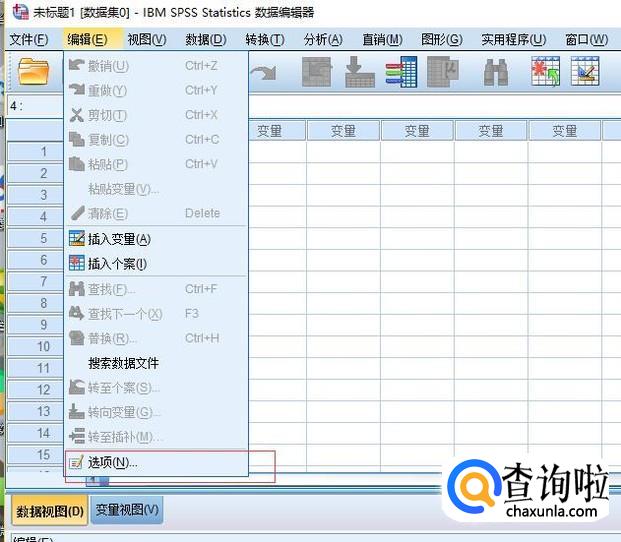The image size is (621, 542).
Task: Click the greyed 粘贴(P) menu entry
Action: click(x=156, y=164)
